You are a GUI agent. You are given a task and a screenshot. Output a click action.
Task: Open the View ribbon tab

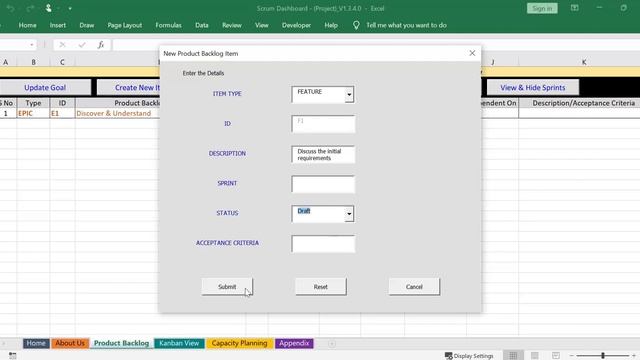pos(262,25)
